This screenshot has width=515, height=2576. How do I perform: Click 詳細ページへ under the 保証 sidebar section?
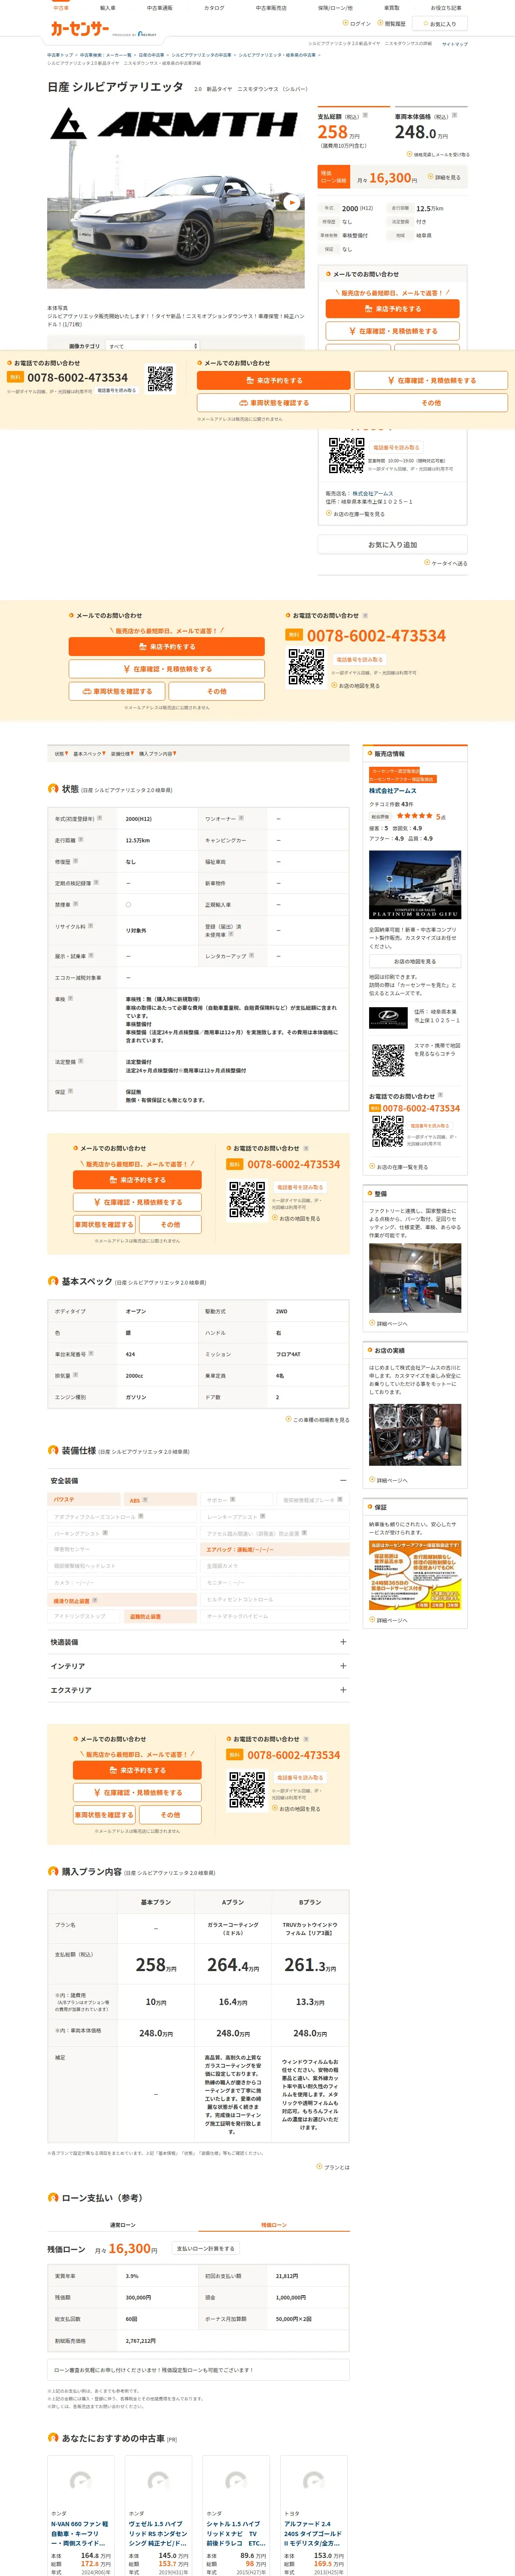389,1620
